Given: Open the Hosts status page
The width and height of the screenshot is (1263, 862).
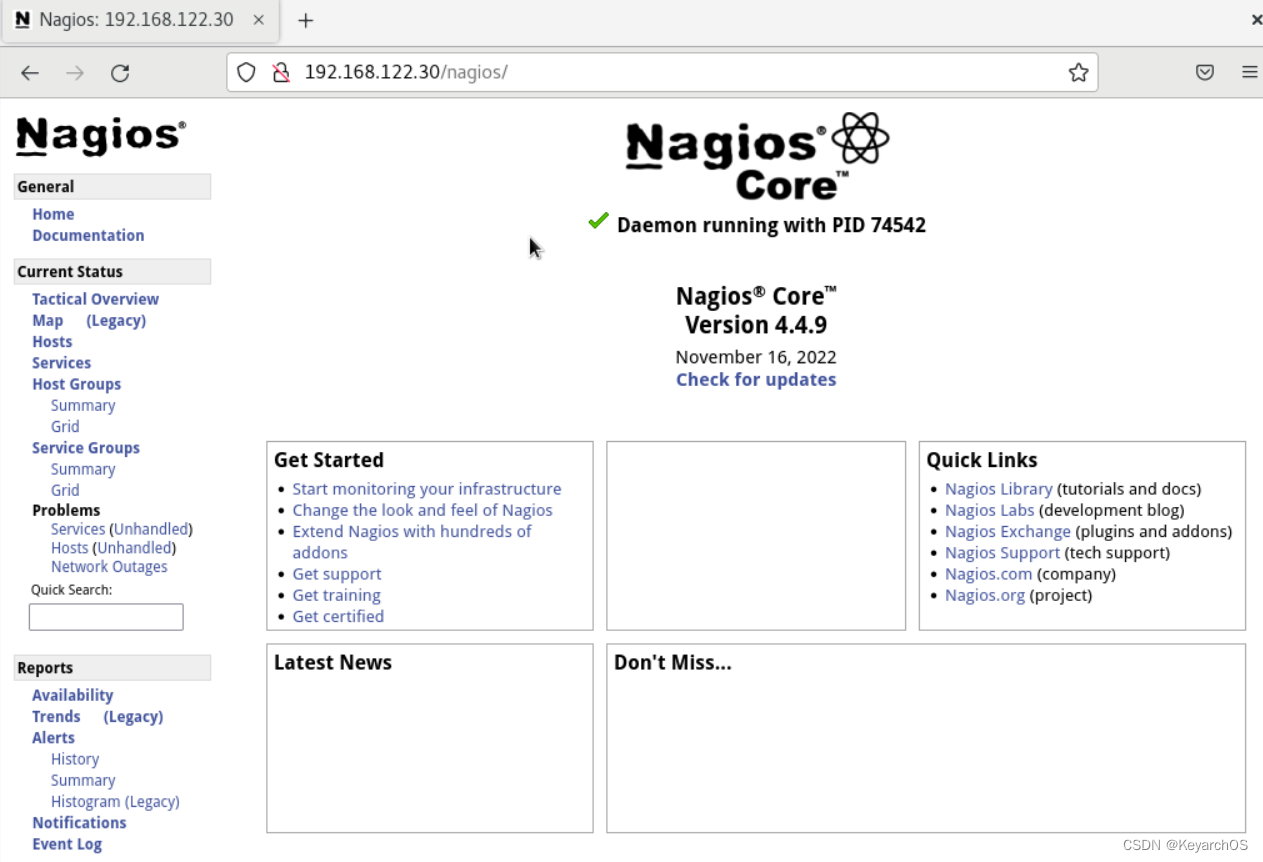Looking at the screenshot, I should (52, 341).
